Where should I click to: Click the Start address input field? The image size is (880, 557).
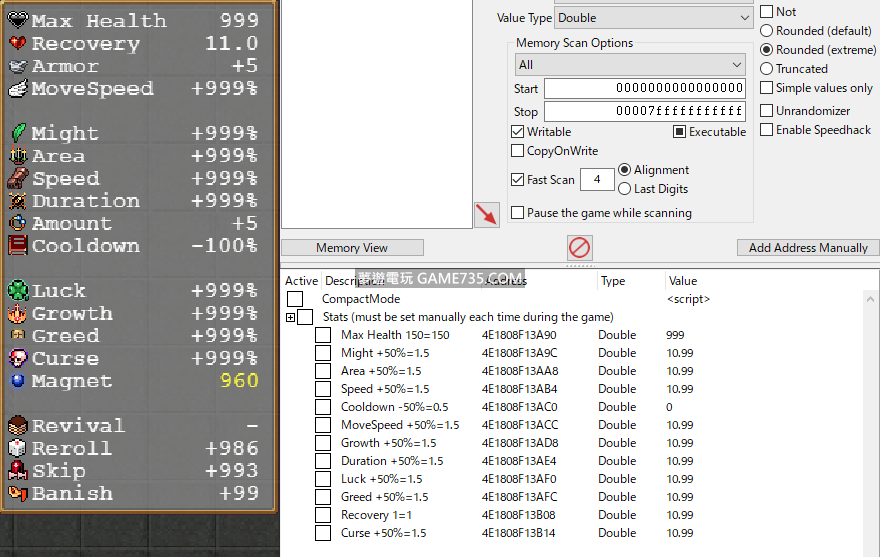point(645,89)
